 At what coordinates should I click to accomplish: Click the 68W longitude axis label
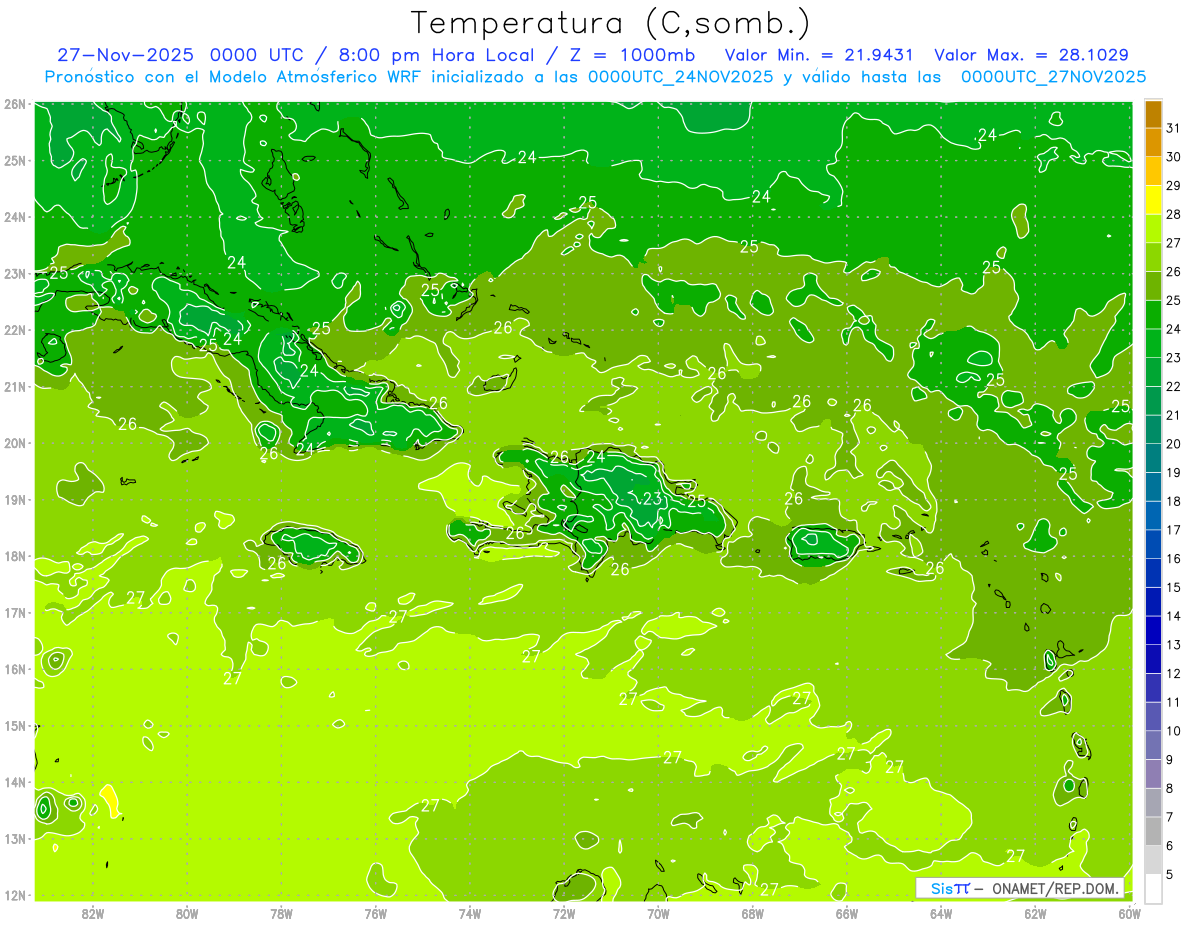click(752, 913)
